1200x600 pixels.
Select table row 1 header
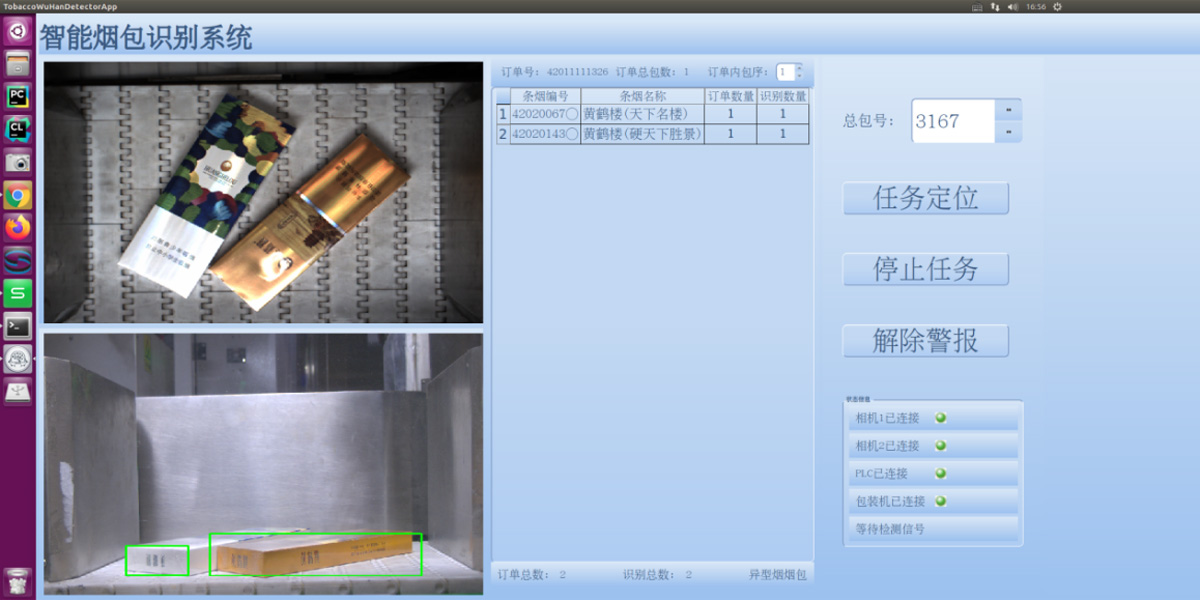503,114
